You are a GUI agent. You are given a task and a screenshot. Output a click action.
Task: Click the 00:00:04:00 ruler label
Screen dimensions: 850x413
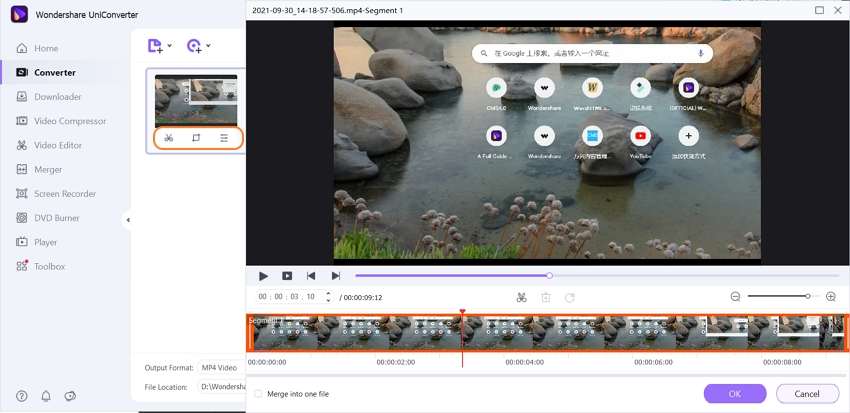525,362
